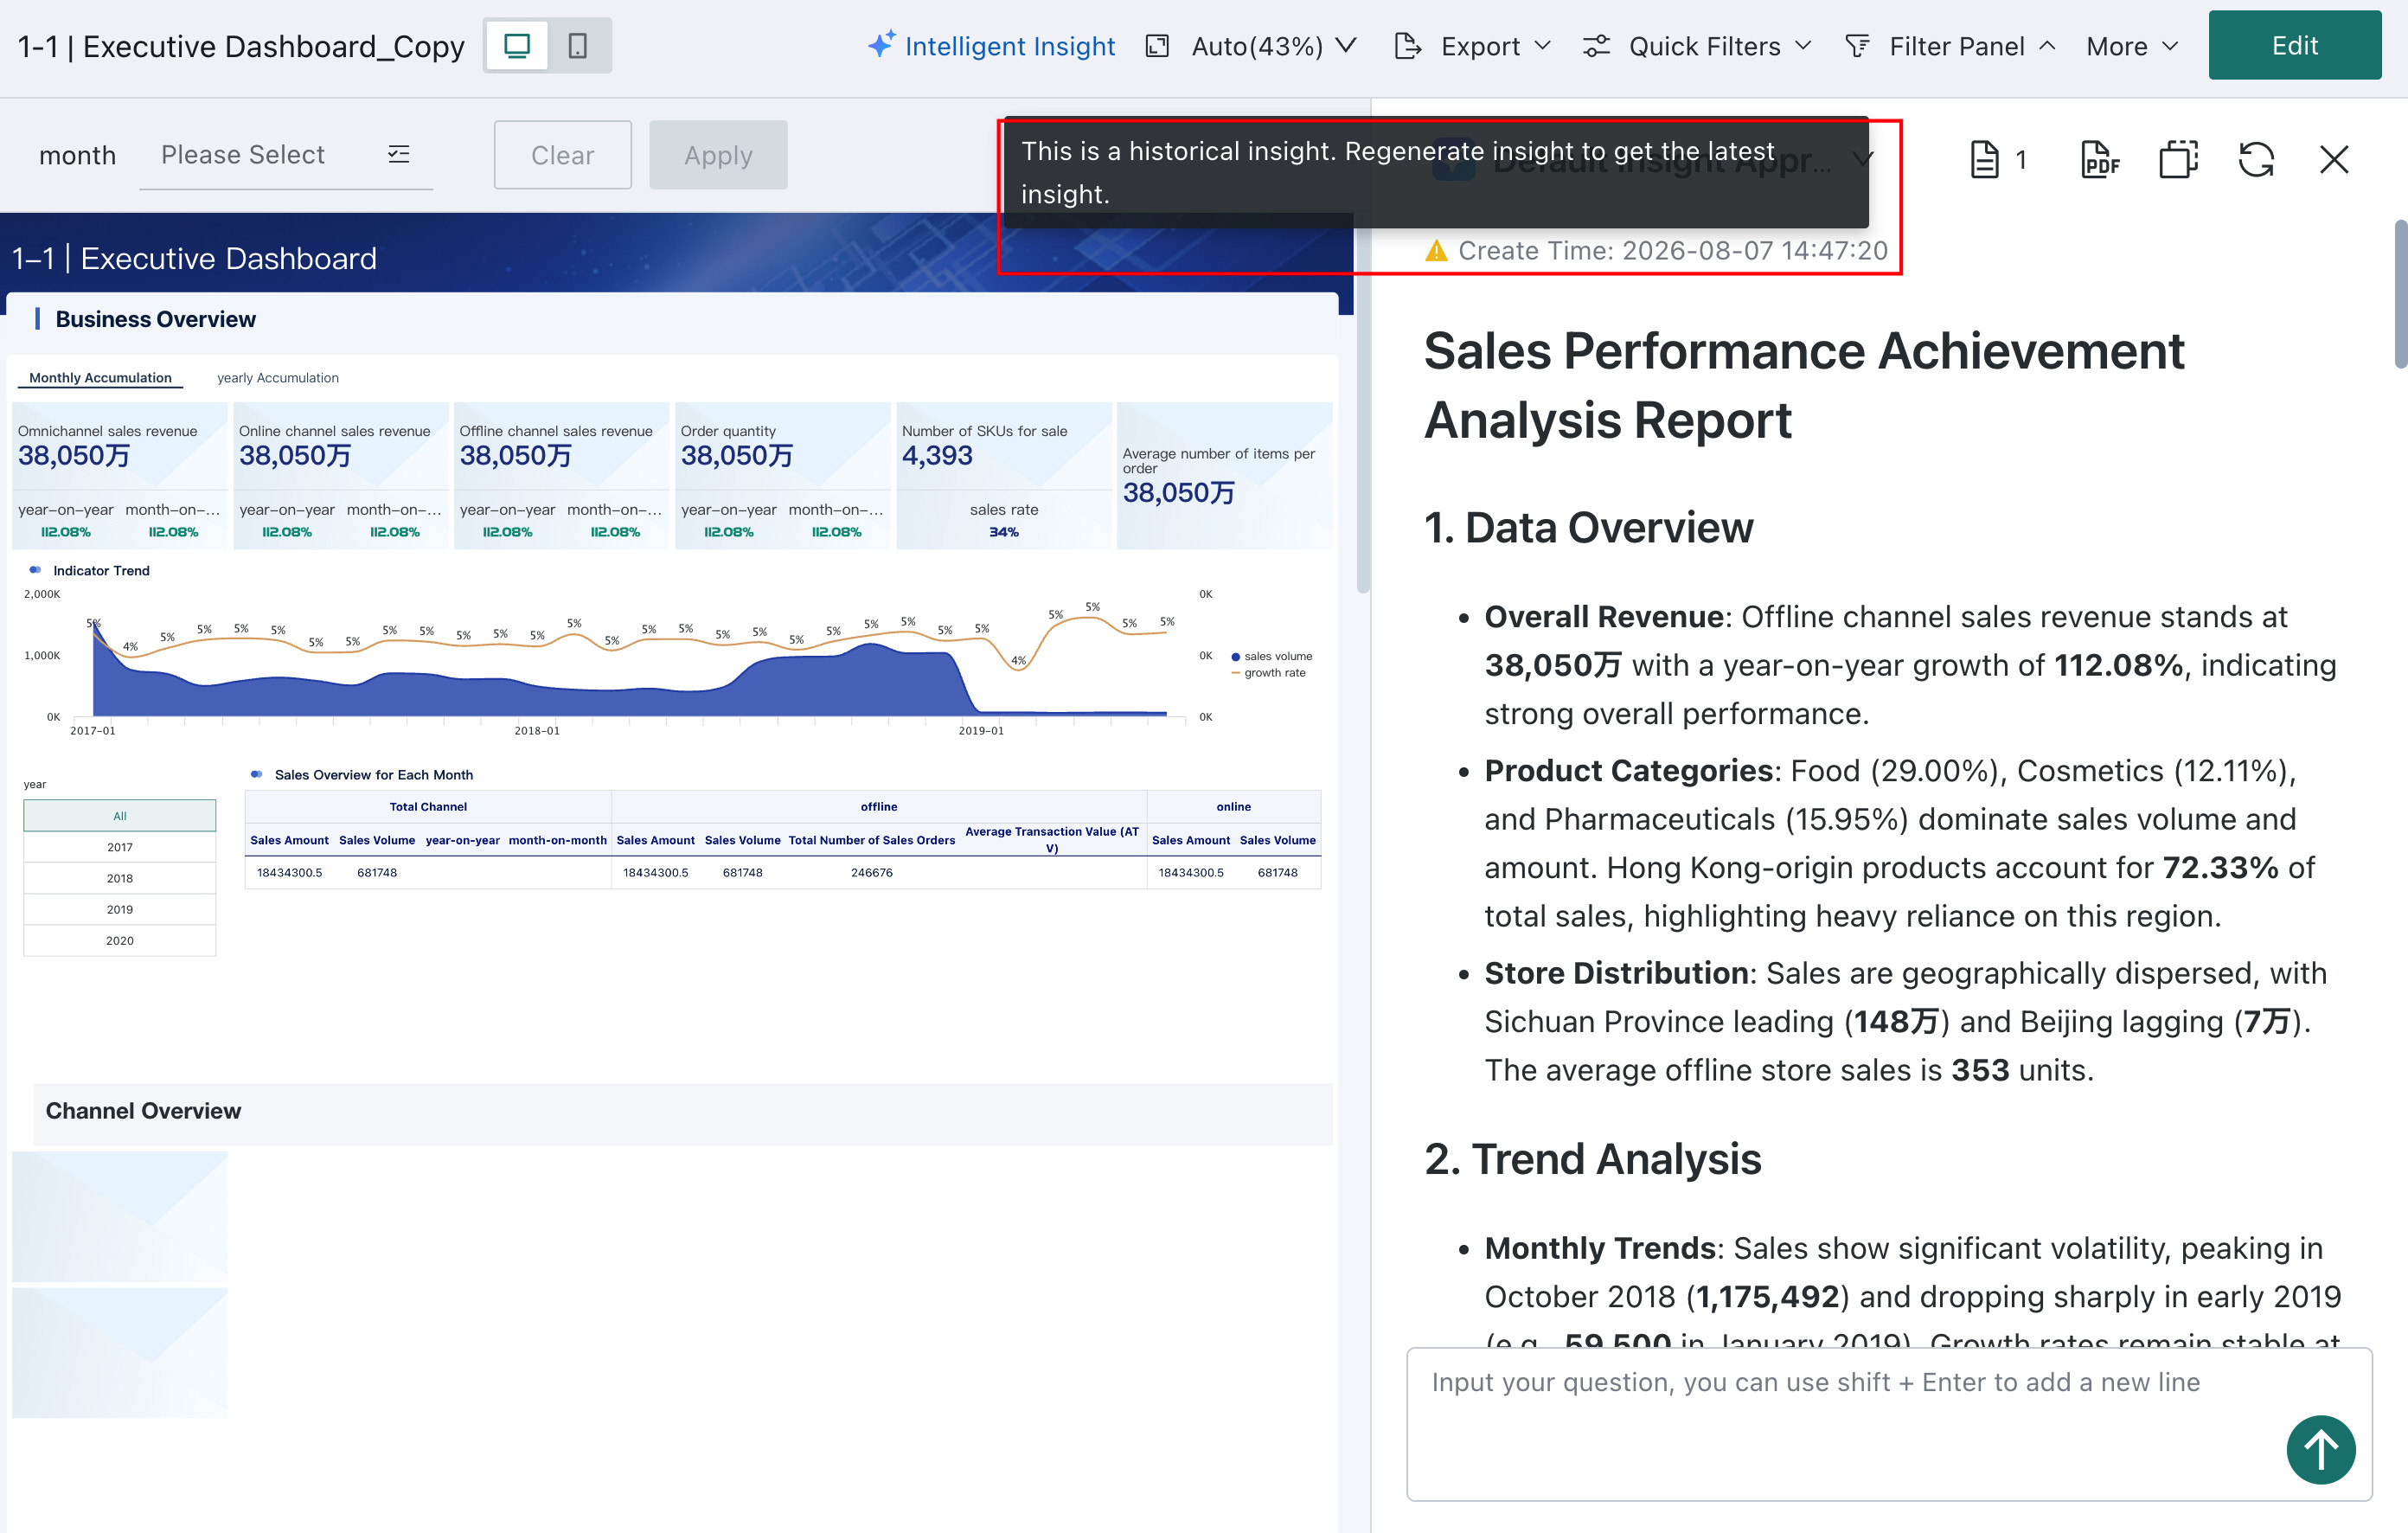Select year 2020

(x=120, y=940)
